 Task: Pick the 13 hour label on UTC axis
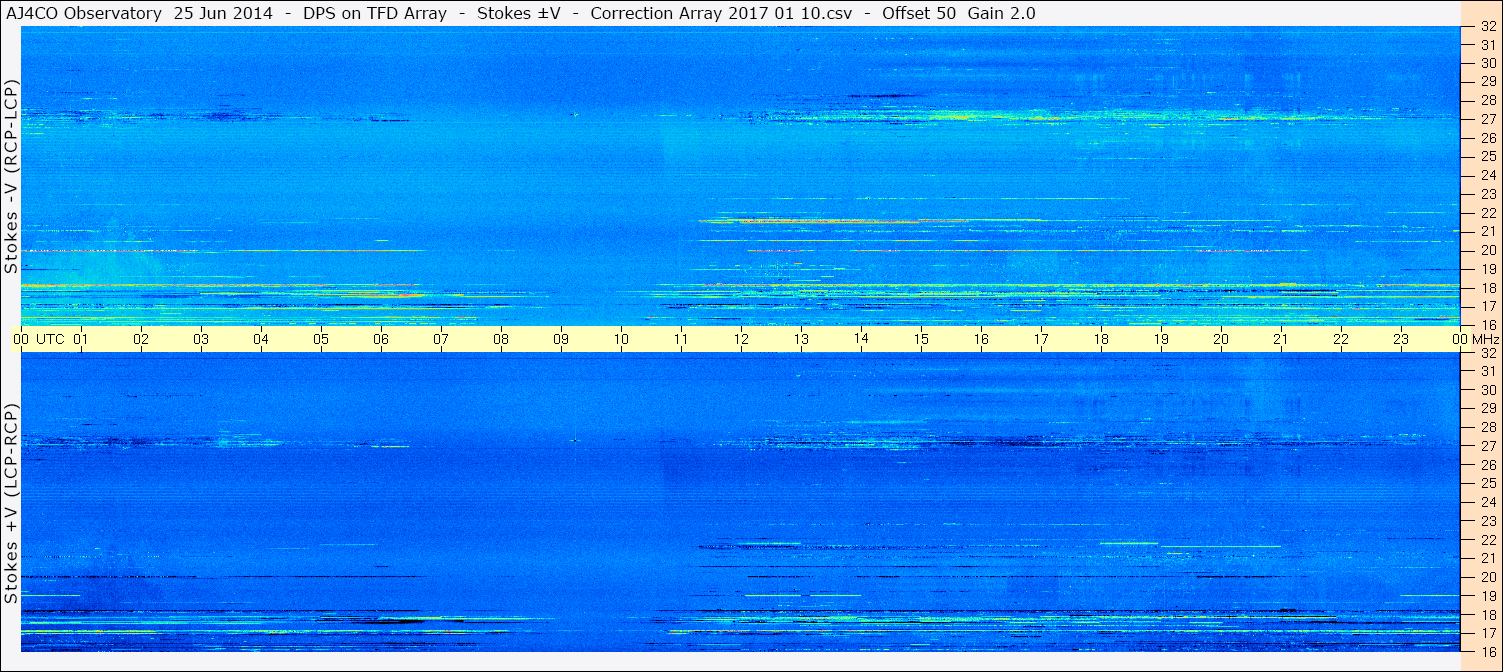[801, 339]
